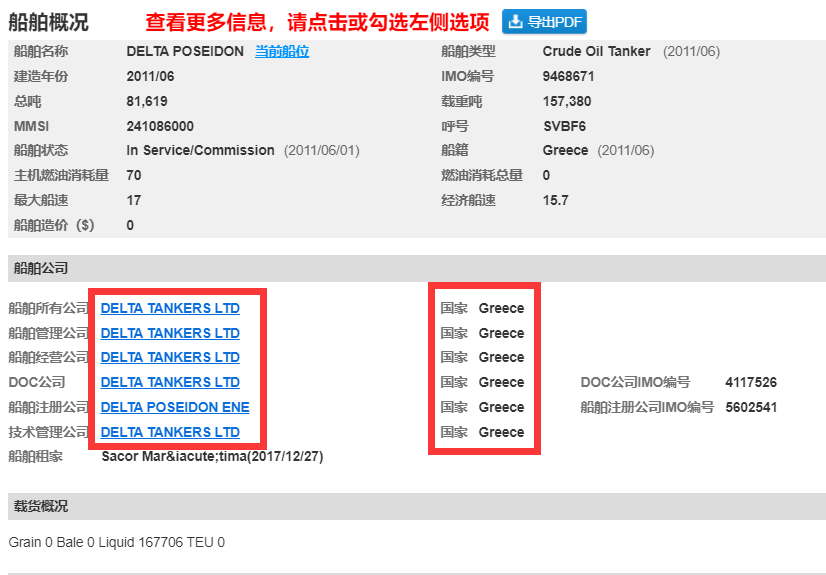Select the call sign SVBF6
This screenshot has height=575, width=826.
pyautogui.click(x=564, y=126)
